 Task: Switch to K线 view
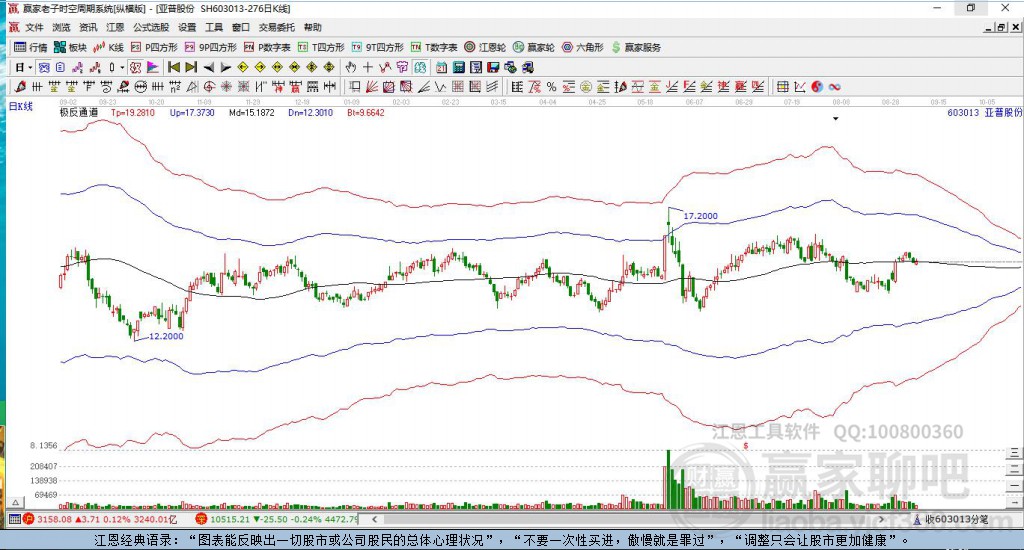[109, 48]
